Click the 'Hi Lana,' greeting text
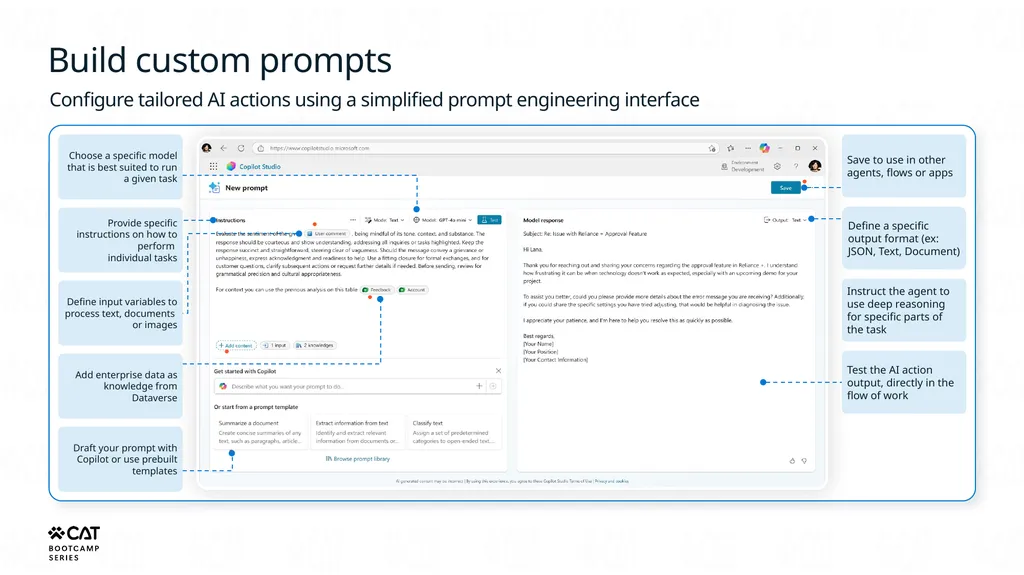Image resolution: width=1024 pixels, height=575 pixels. coord(533,249)
